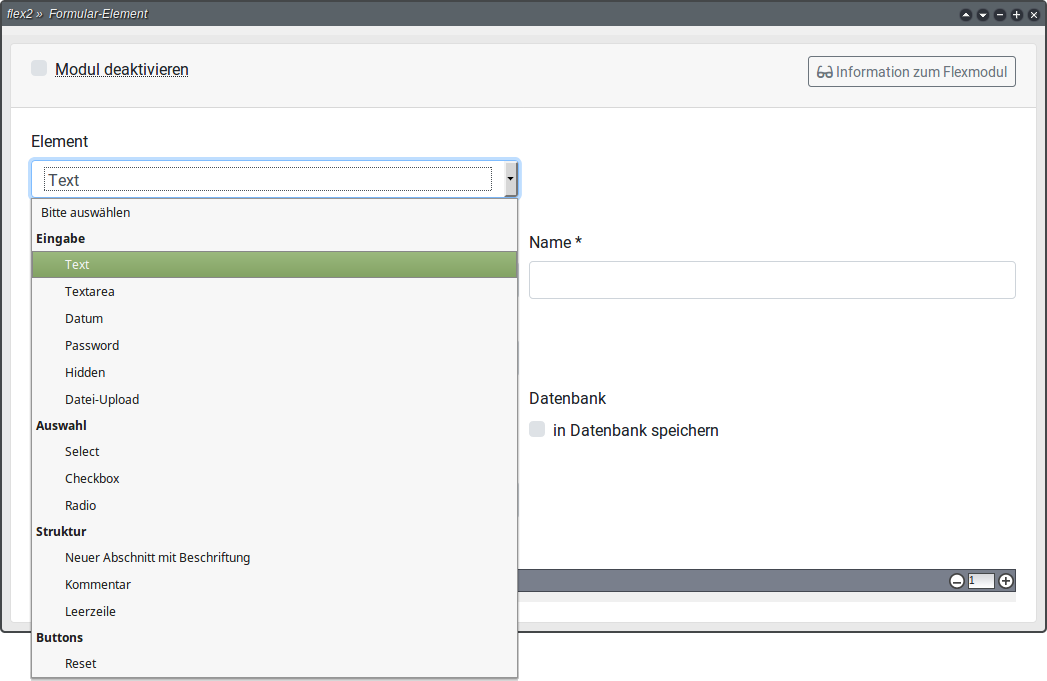Click the up arrow icon in title bar

point(966,15)
